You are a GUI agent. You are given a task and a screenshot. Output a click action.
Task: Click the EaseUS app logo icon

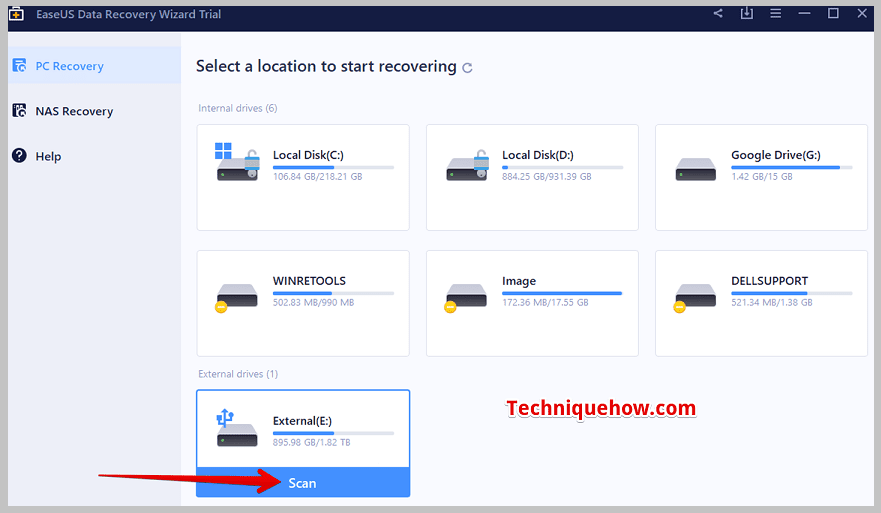click(x=16, y=14)
